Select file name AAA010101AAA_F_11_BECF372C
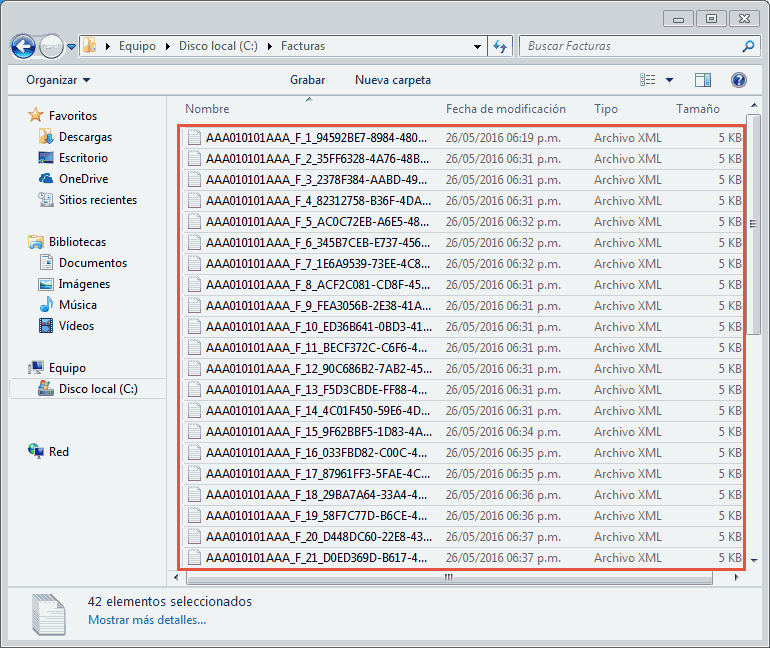The image size is (770, 648). click(x=316, y=348)
